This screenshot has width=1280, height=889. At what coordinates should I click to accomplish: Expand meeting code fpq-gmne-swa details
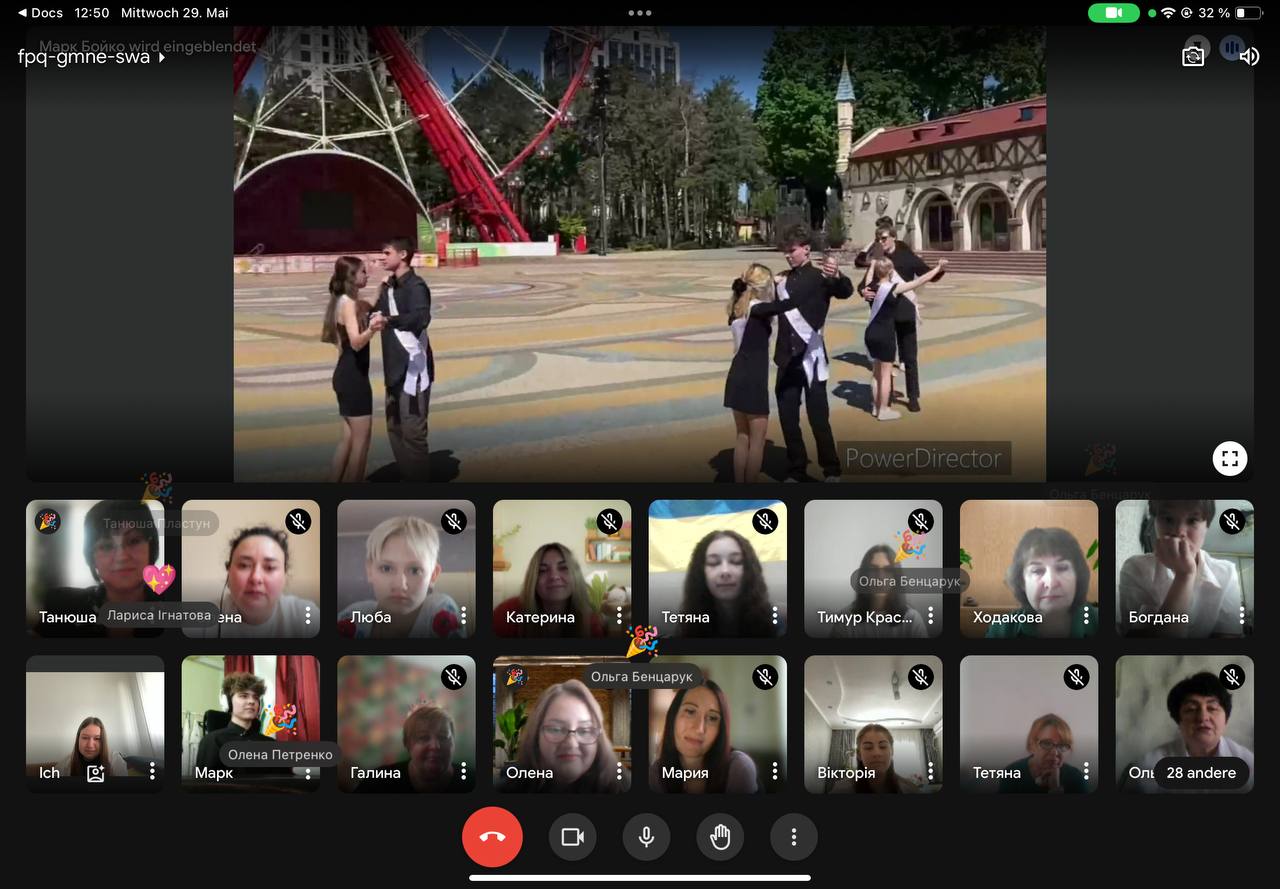(92, 57)
